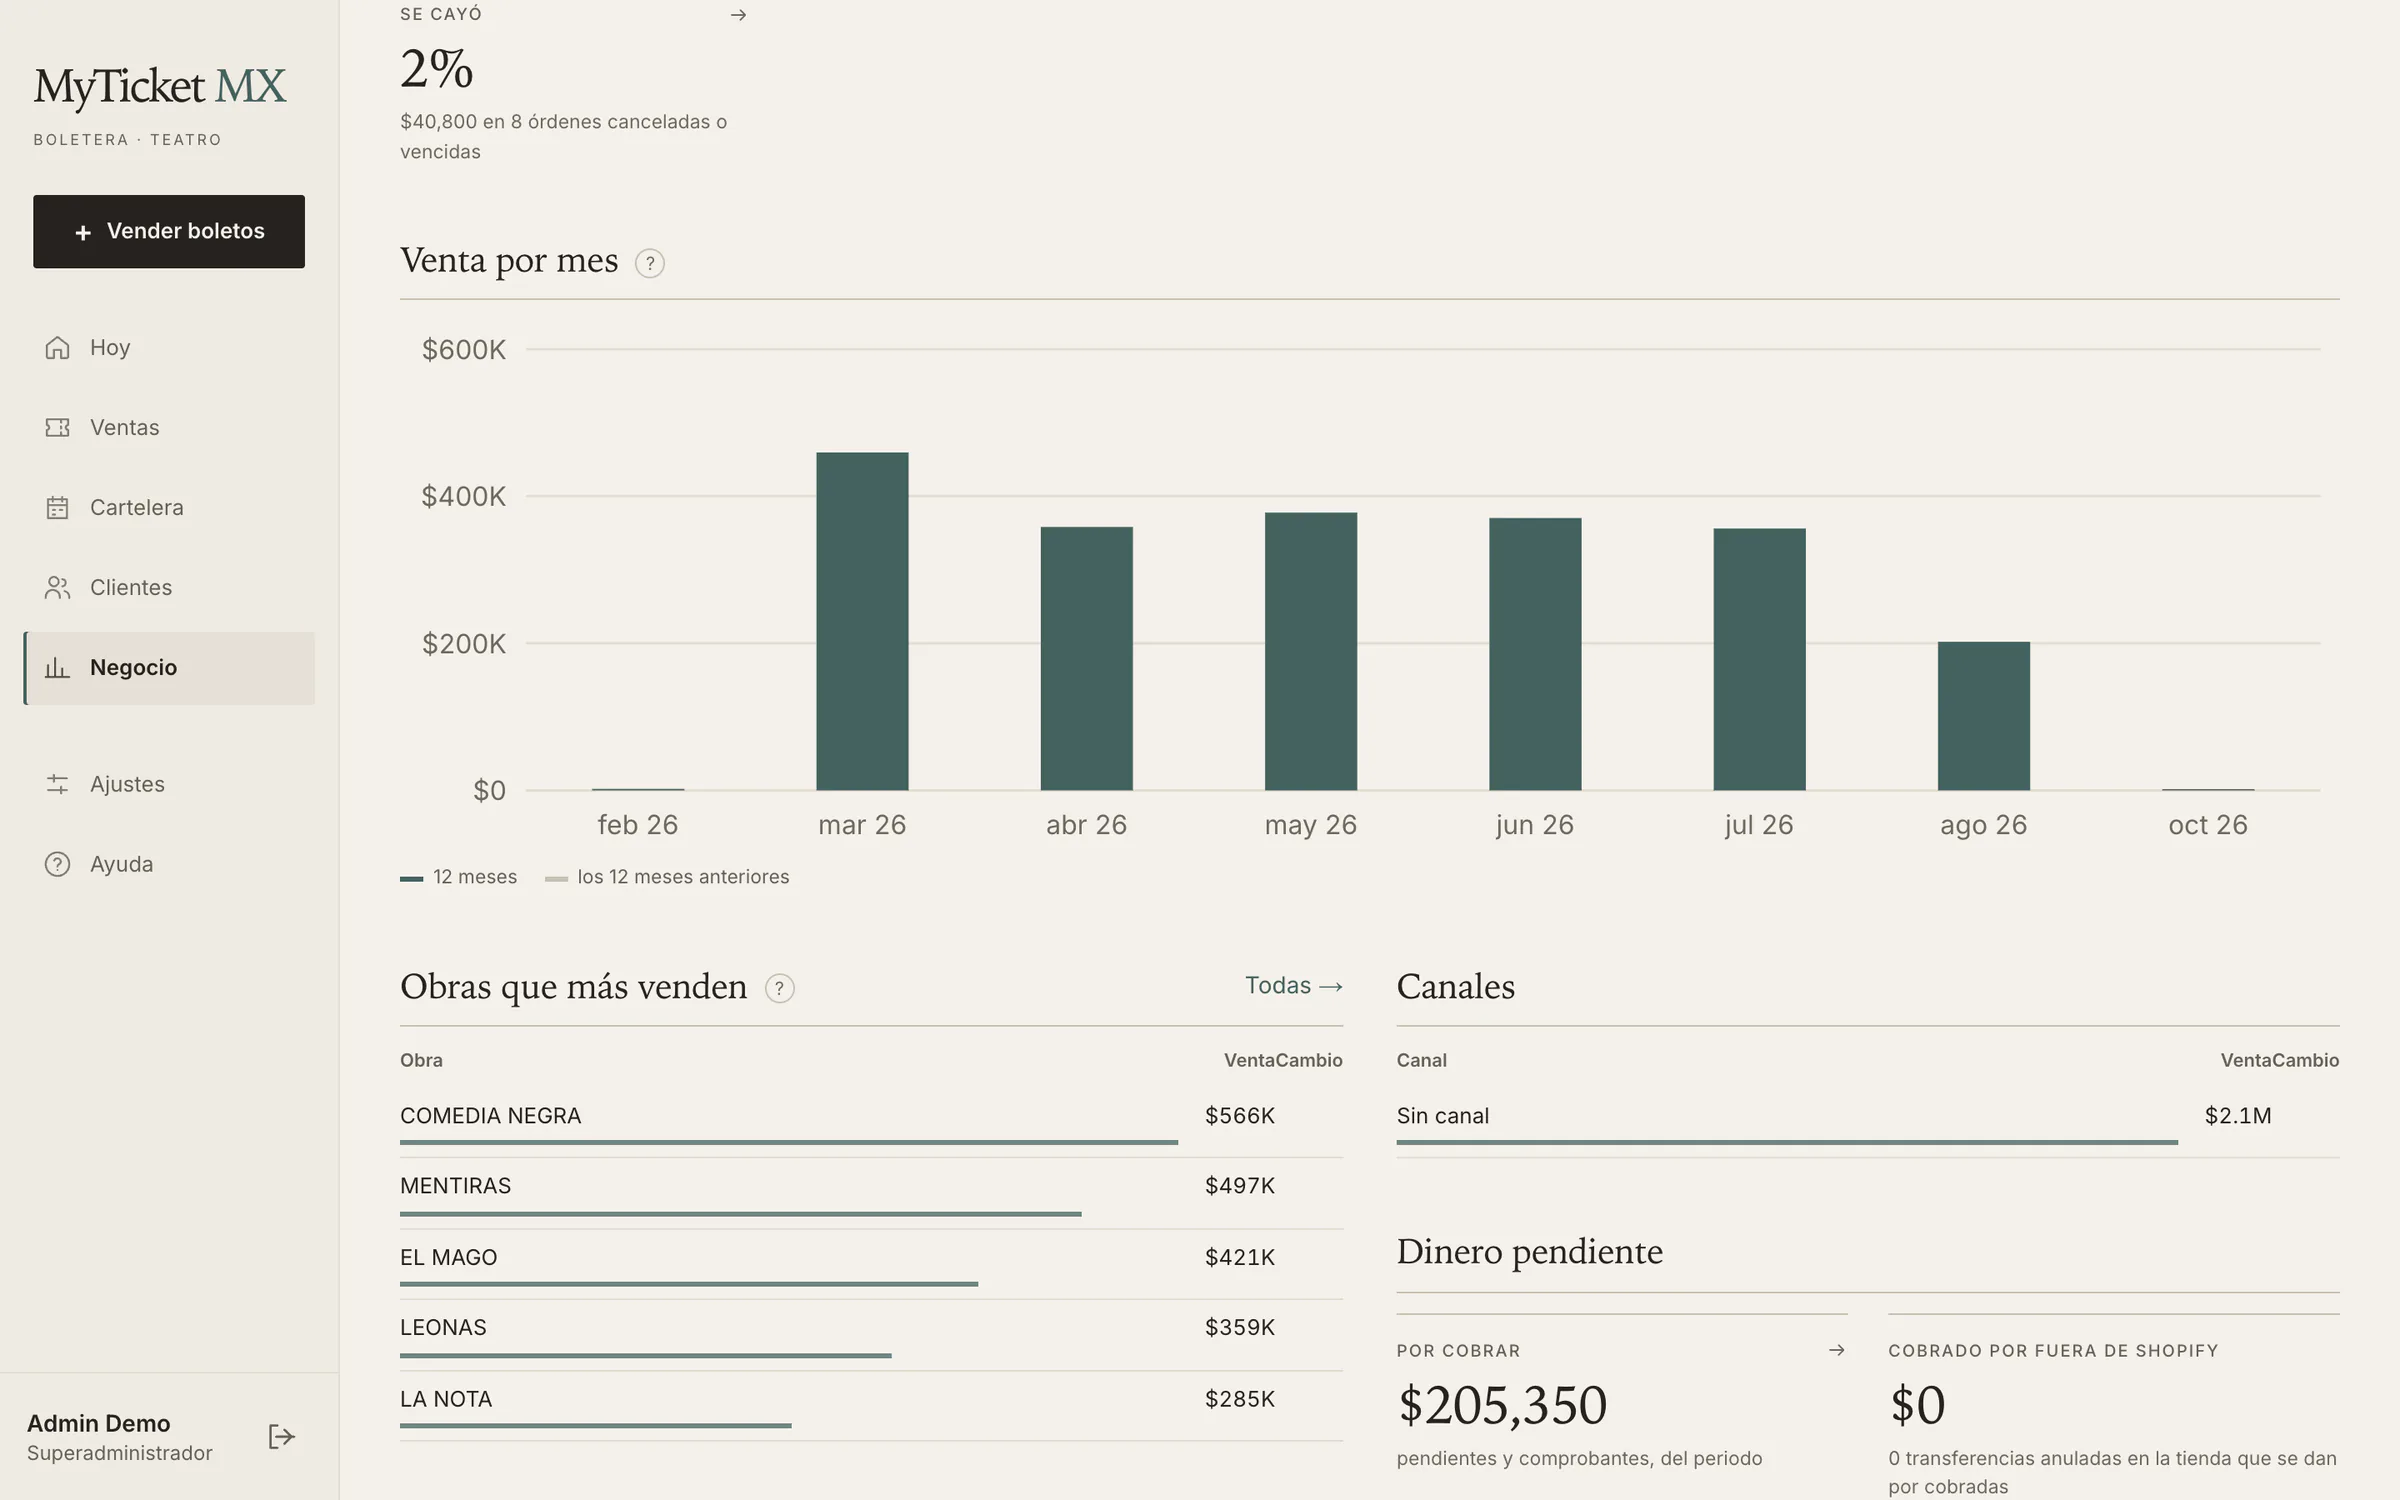Click the jun 26 sales bar
The height and width of the screenshot is (1500, 2400).
[1535, 654]
